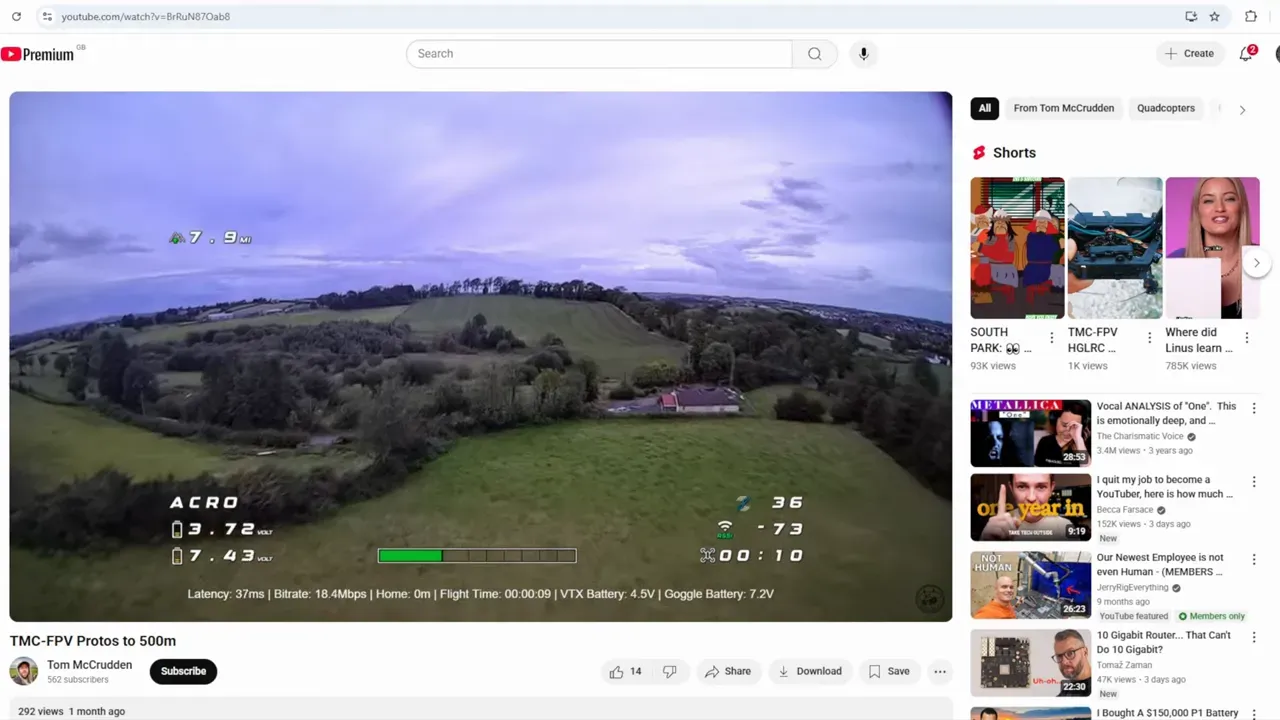Show next Shorts with arrow button
Screen dimensions: 1280x720
(x=1257, y=263)
